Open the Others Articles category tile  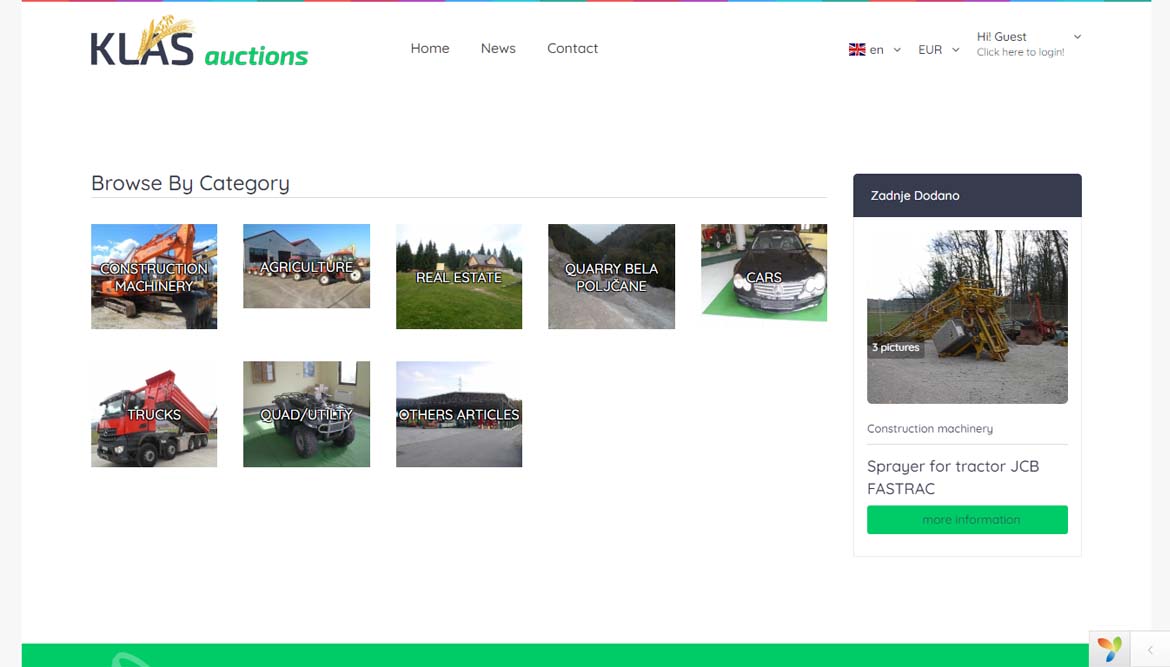tap(459, 414)
